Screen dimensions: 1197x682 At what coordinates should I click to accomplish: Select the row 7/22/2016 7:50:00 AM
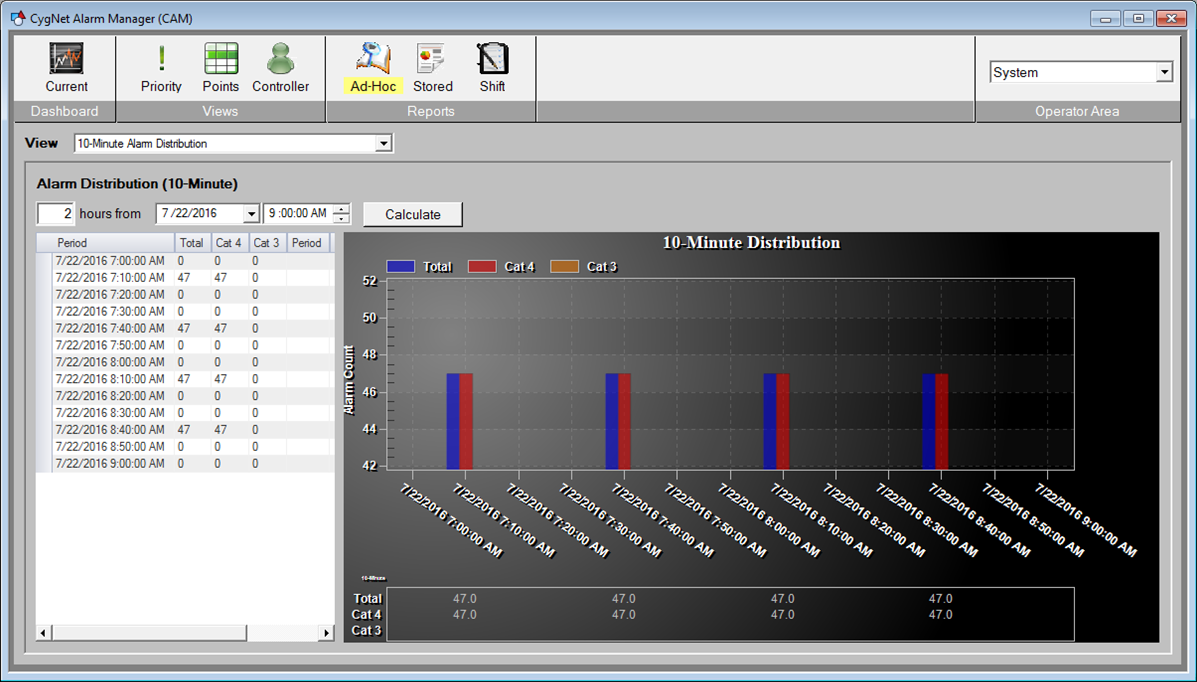pos(186,345)
